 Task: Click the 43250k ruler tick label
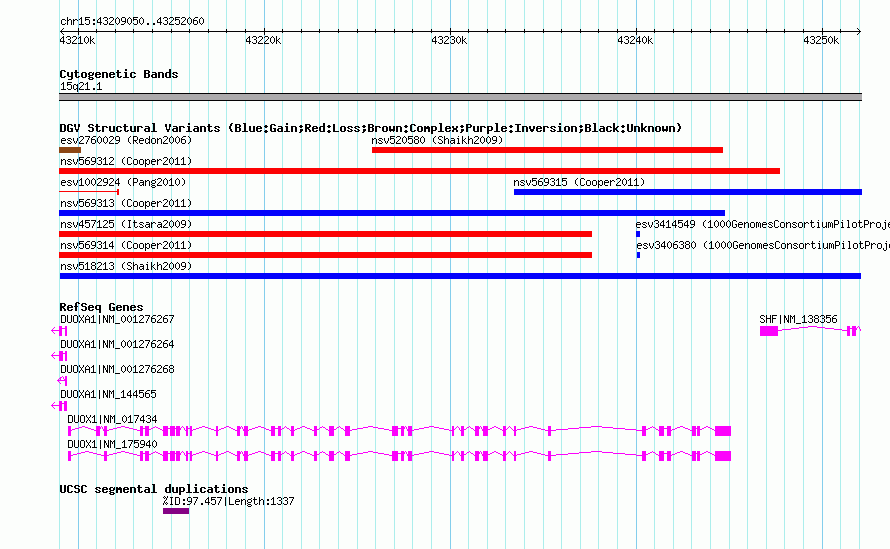pyautogui.click(x=821, y=40)
